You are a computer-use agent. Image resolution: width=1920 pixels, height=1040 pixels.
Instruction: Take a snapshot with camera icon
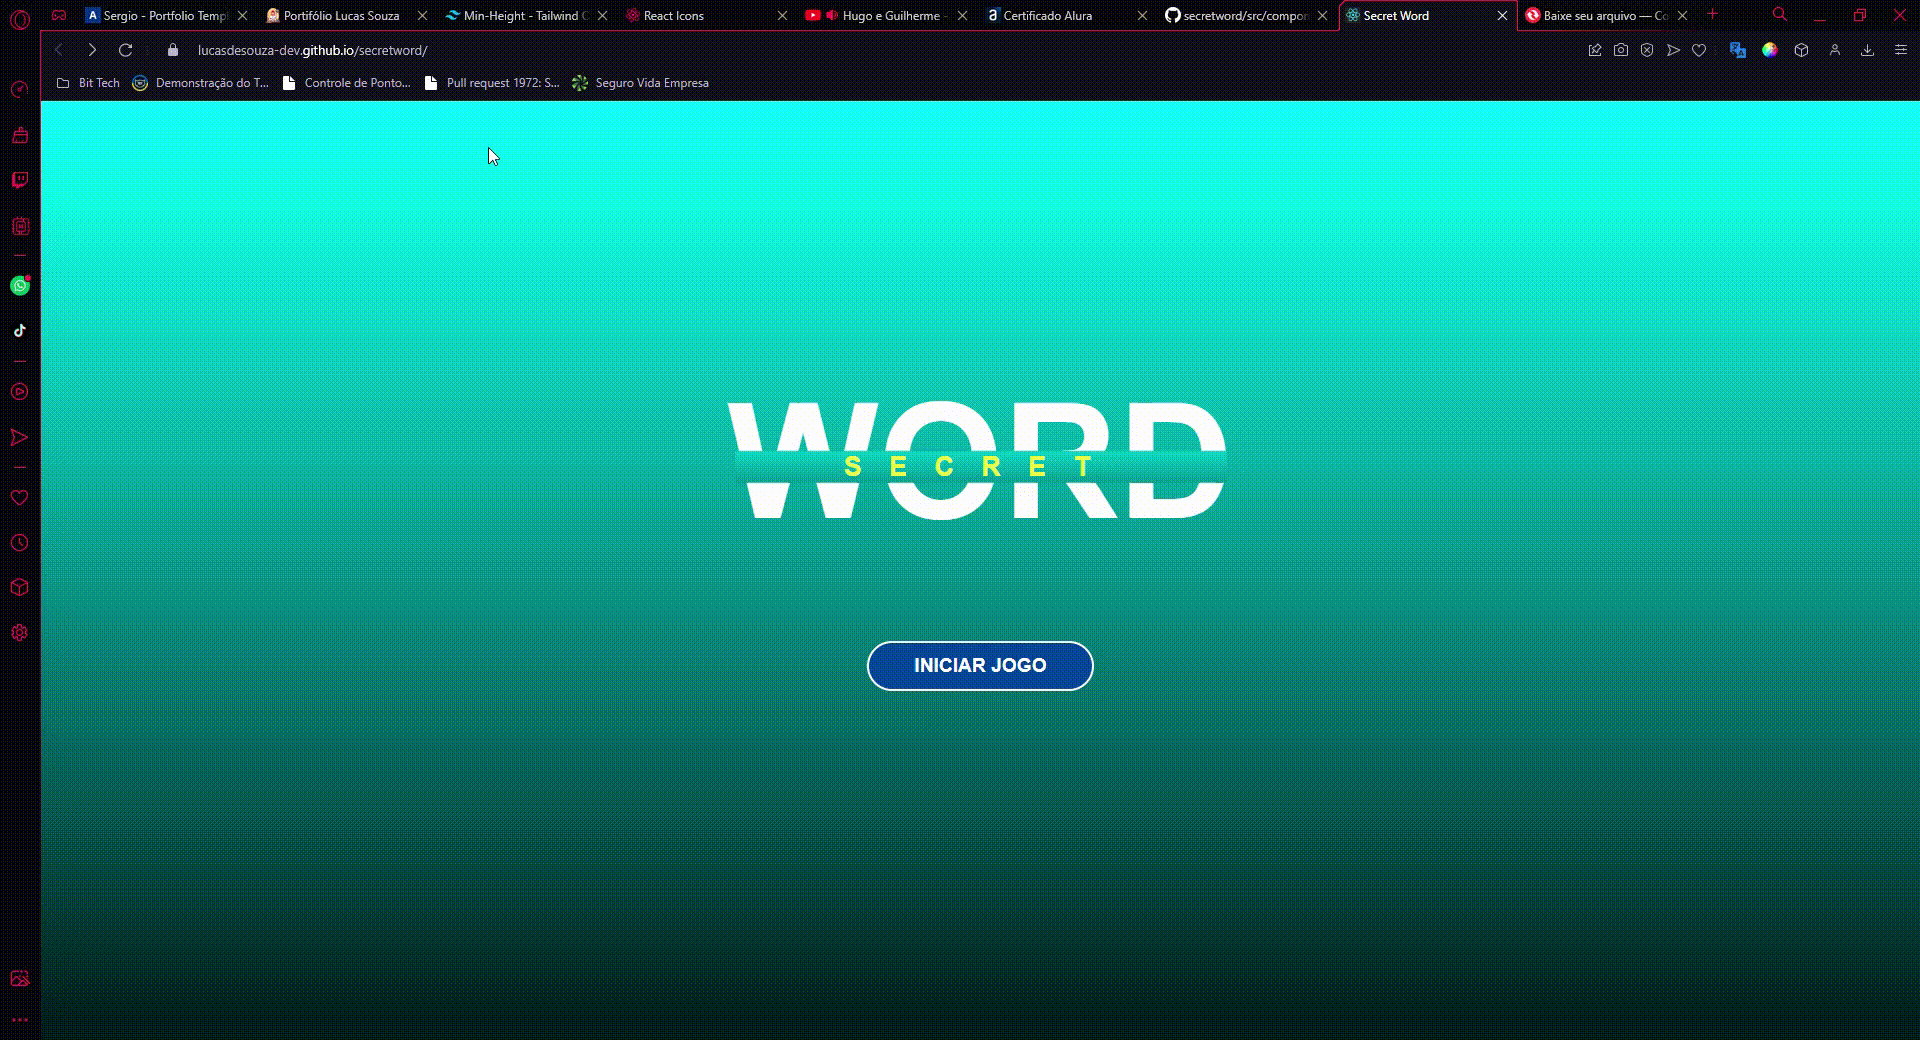click(1621, 50)
